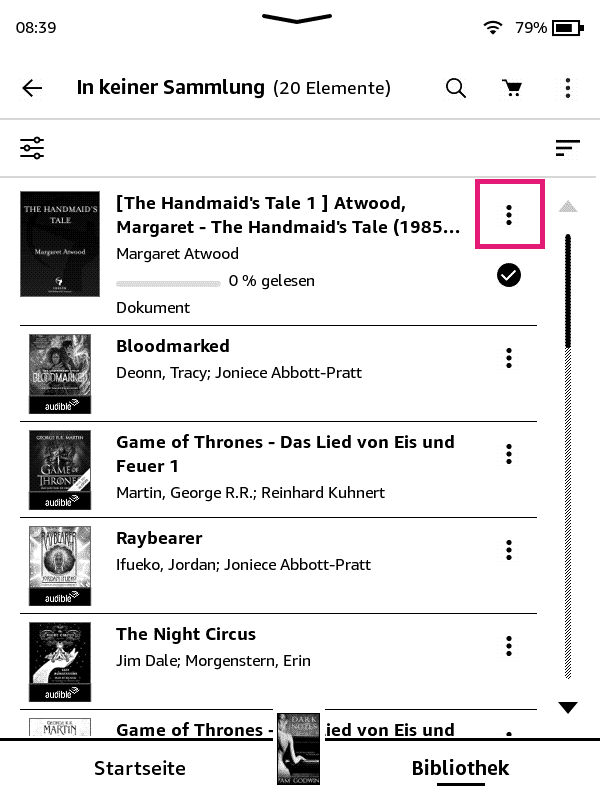Toggle the downloaded checkmark on Handmaid's Tale

coord(509,276)
